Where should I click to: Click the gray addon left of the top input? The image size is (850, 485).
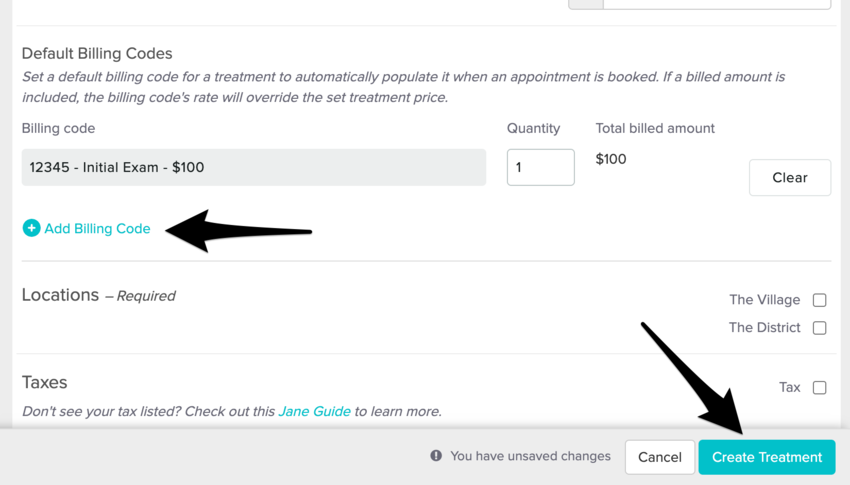click(x=585, y=3)
